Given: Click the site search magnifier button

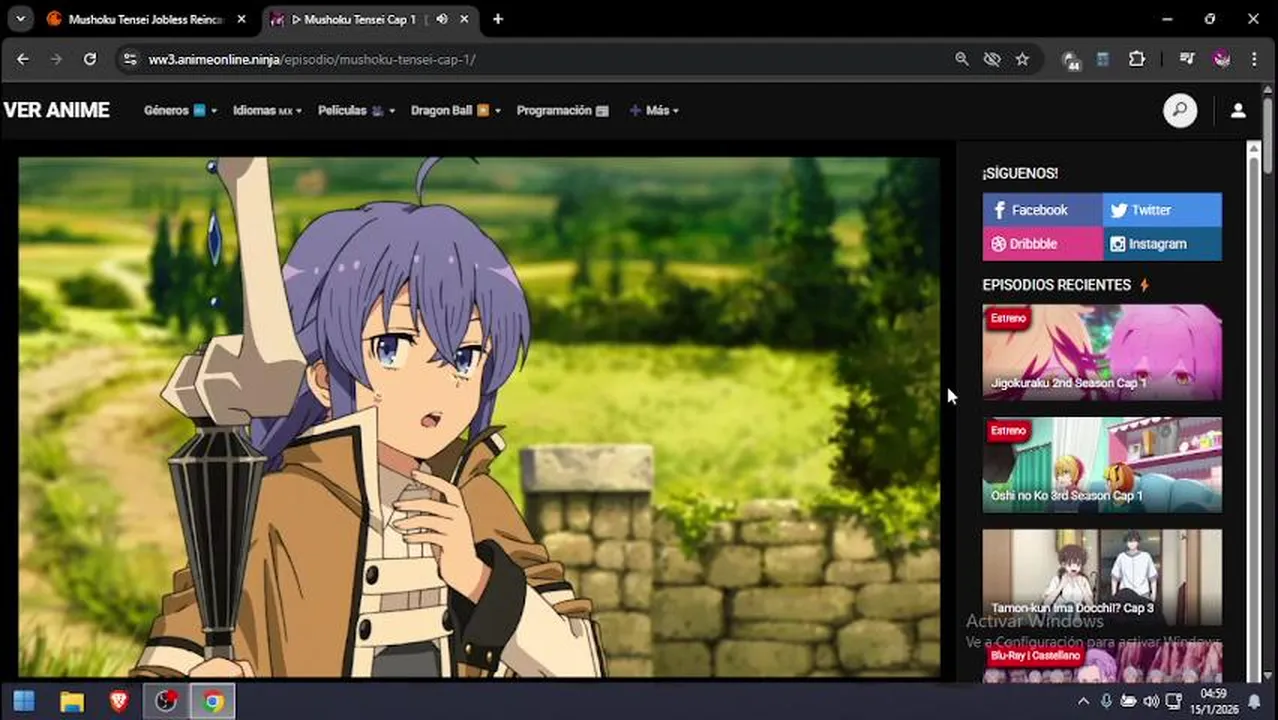Looking at the screenshot, I should click(1180, 110).
